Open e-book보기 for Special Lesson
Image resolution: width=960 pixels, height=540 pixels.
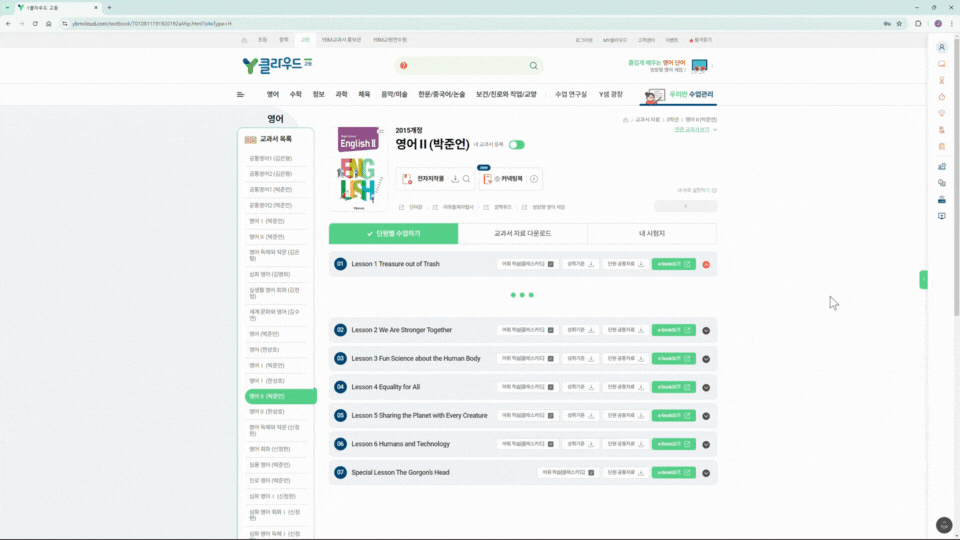673,473
